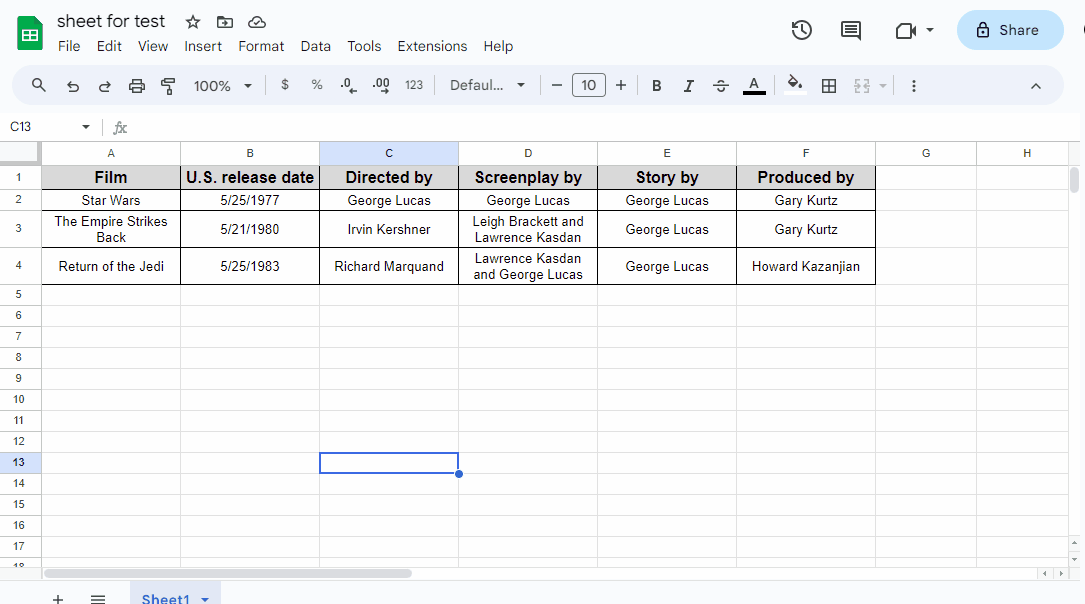Click the Move to folder icon
The width and height of the screenshot is (1085, 604).
coord(225,22)
